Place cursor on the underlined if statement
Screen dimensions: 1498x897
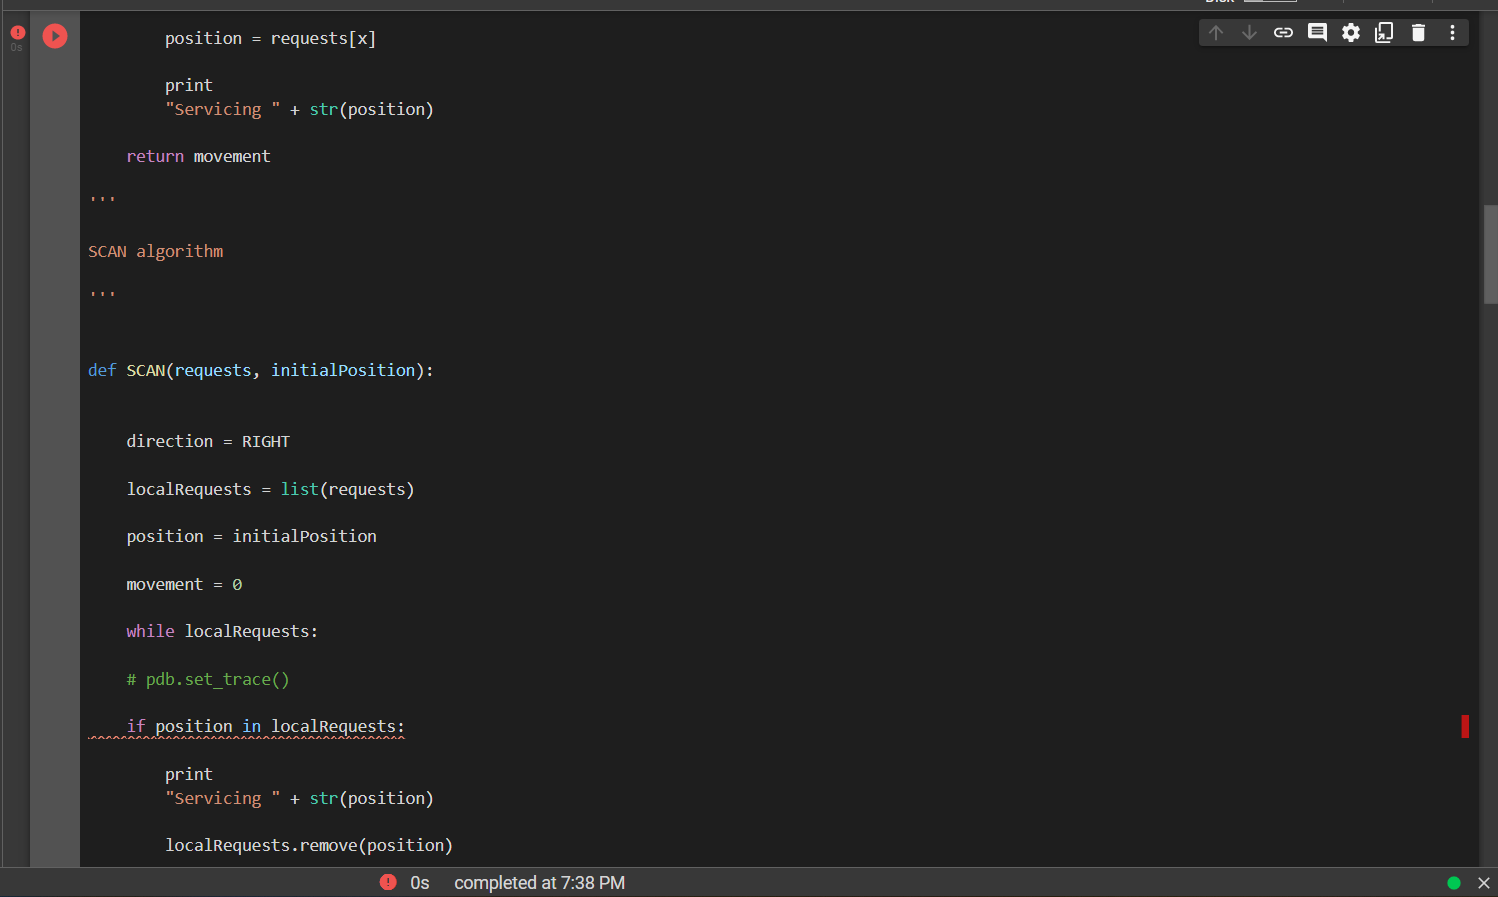tap(245, 726)
